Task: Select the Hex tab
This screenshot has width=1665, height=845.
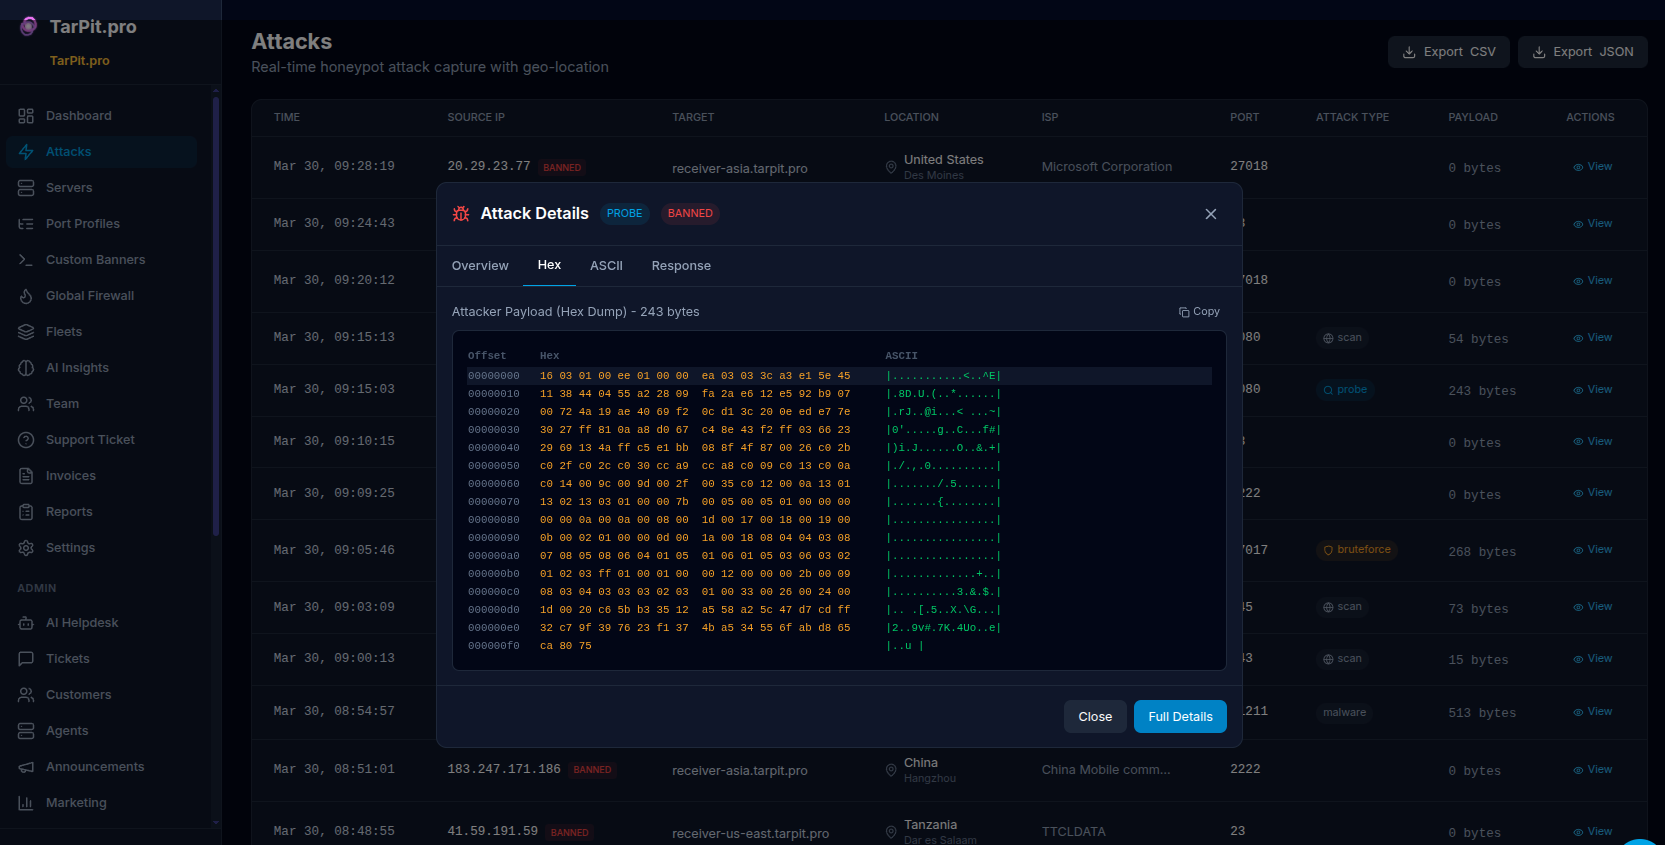Action: coord(549,265)
